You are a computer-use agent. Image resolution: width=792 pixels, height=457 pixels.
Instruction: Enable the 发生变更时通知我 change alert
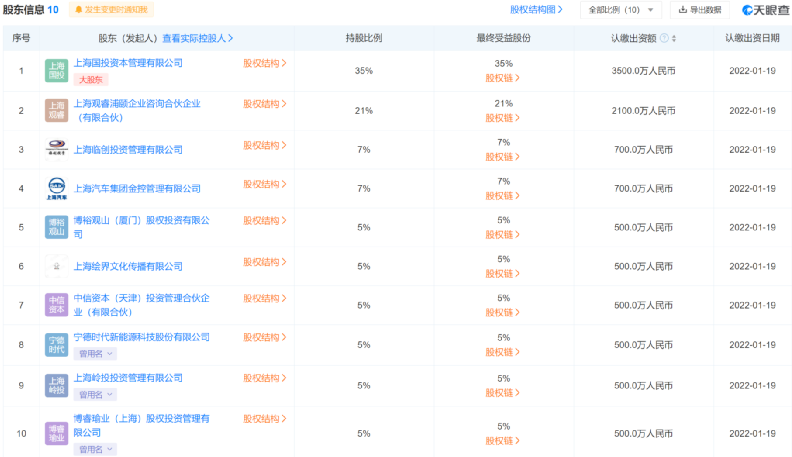click(x=110, y=10)
